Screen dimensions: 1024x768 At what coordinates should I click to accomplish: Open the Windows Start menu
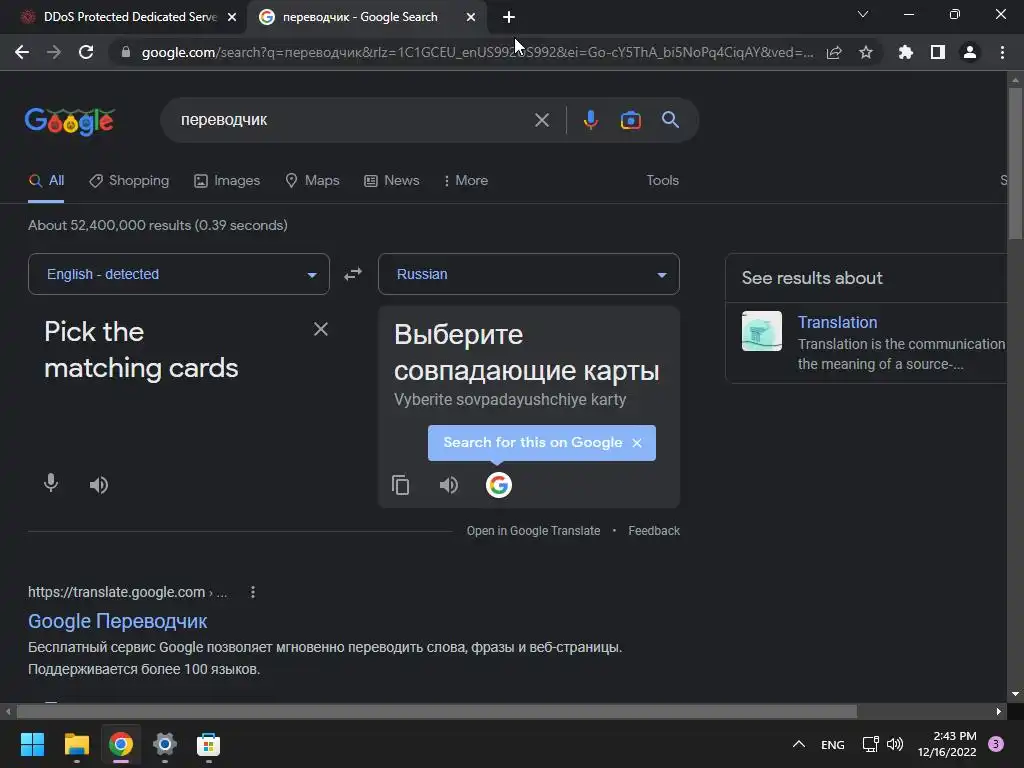point(32,744)
